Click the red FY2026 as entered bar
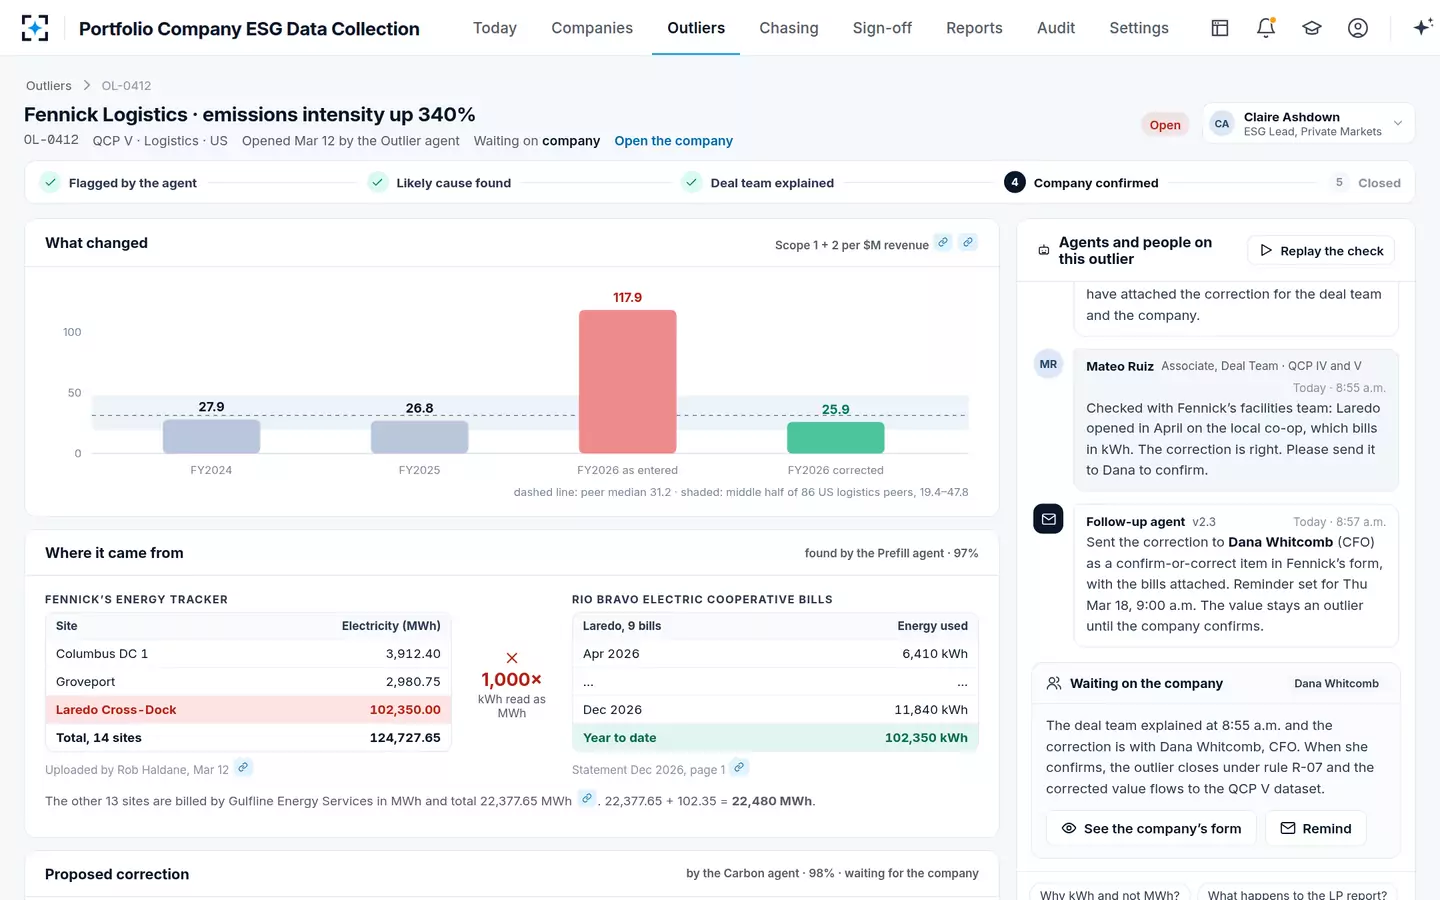Image resolution: width=1440 pixels, height=900 pixels. point(628,382)
